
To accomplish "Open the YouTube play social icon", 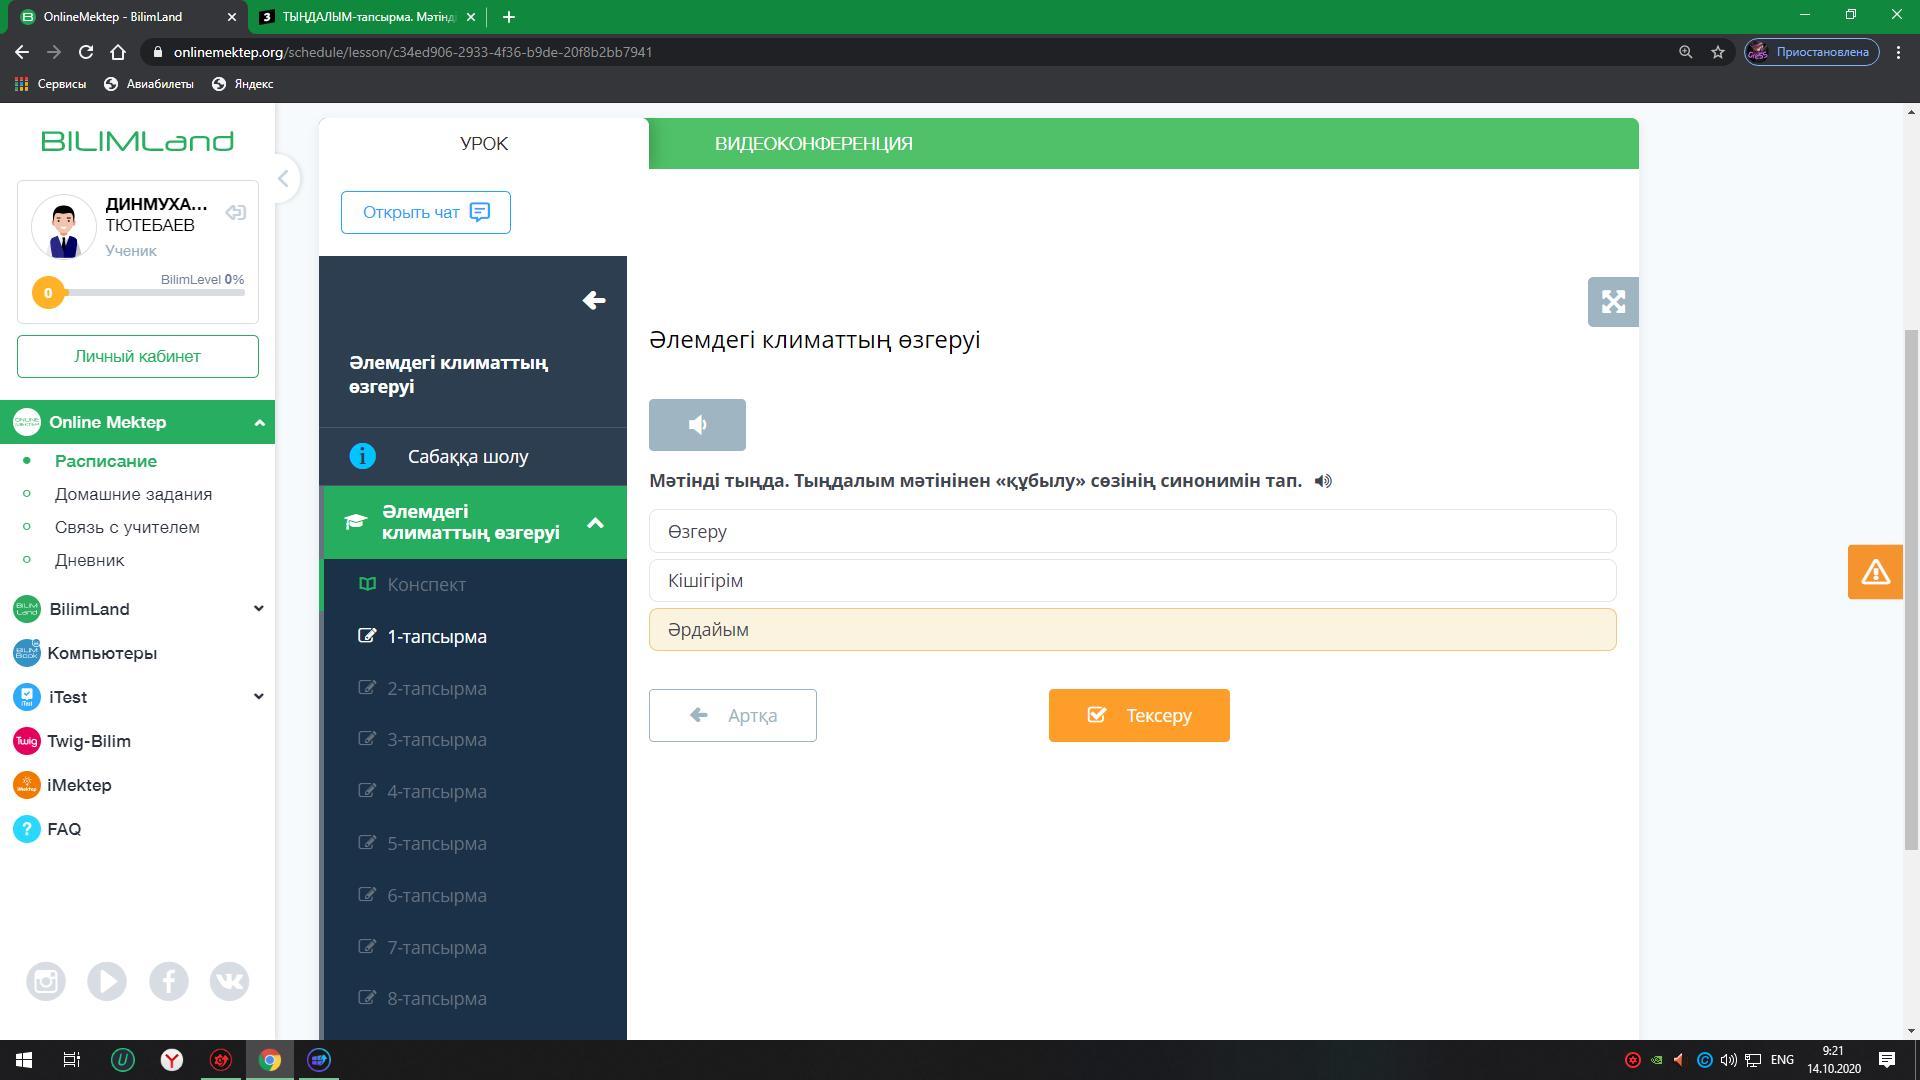I will tap(107, 981).
